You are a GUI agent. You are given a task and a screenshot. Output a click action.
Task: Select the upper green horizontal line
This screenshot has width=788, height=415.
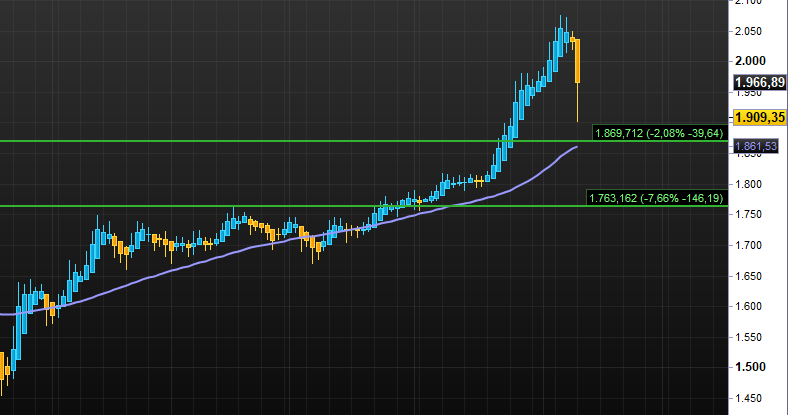[x=300, y=141]
